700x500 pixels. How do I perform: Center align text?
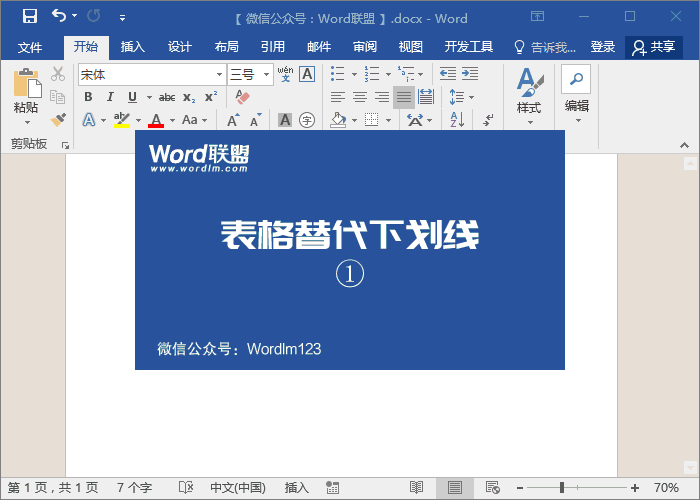360,97
